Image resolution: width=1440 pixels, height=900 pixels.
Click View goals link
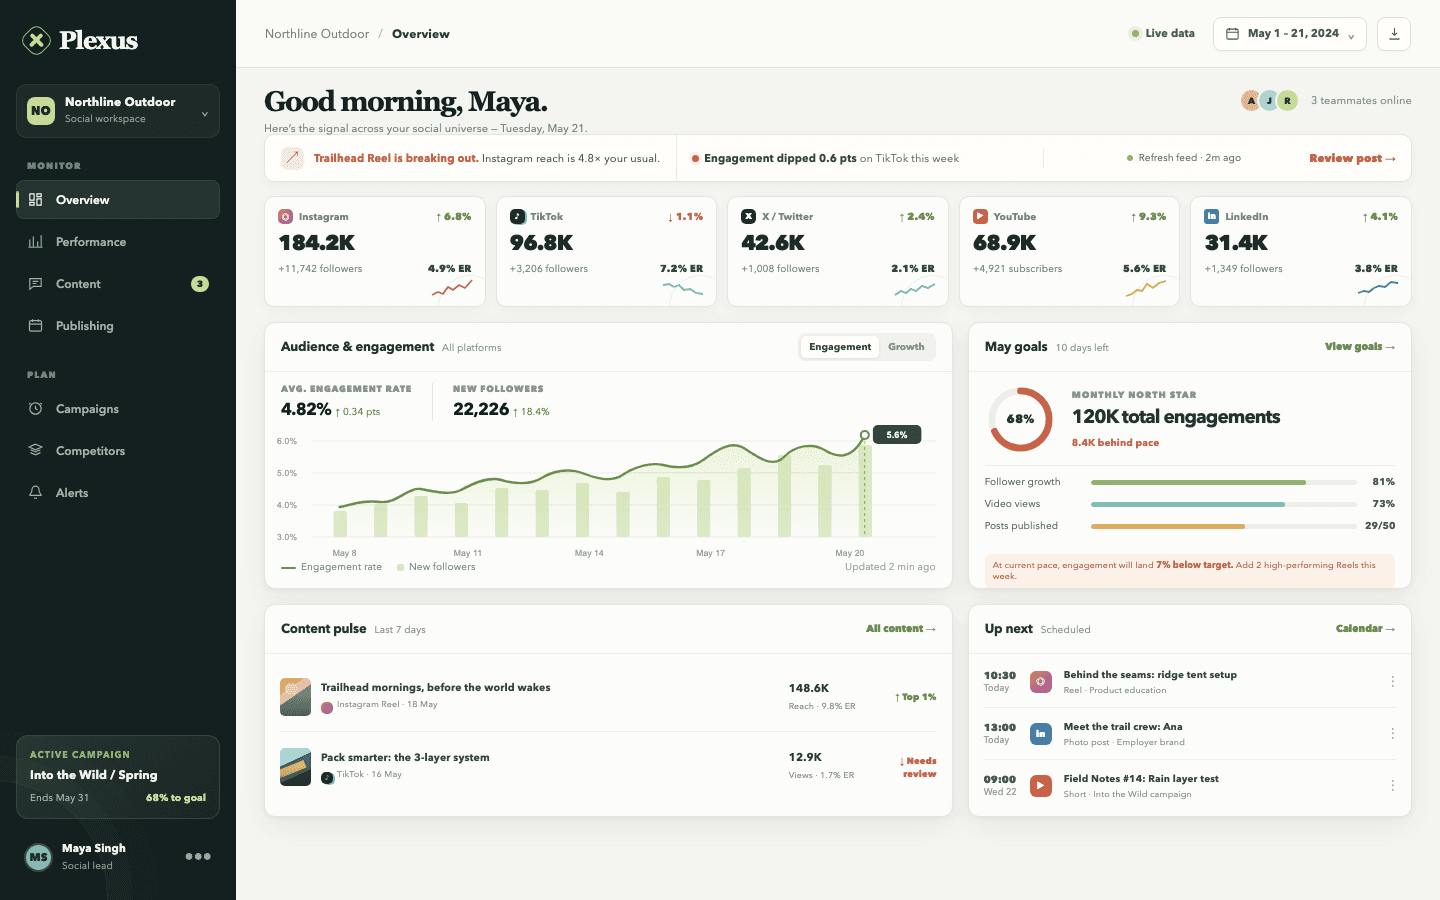tap(1360, 347)
